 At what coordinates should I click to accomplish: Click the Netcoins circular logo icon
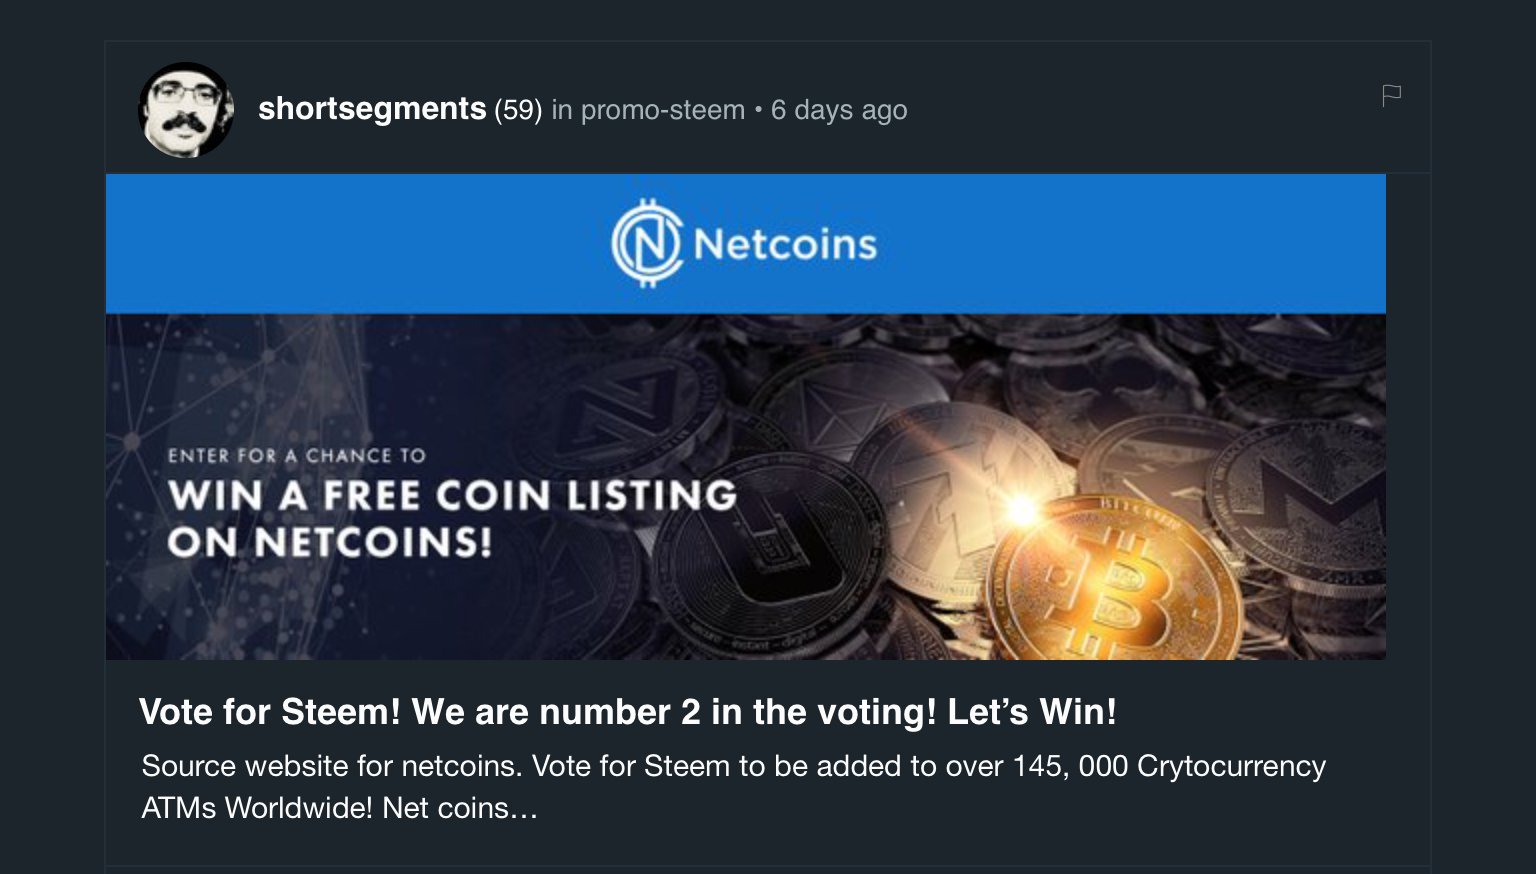(646, 243)
